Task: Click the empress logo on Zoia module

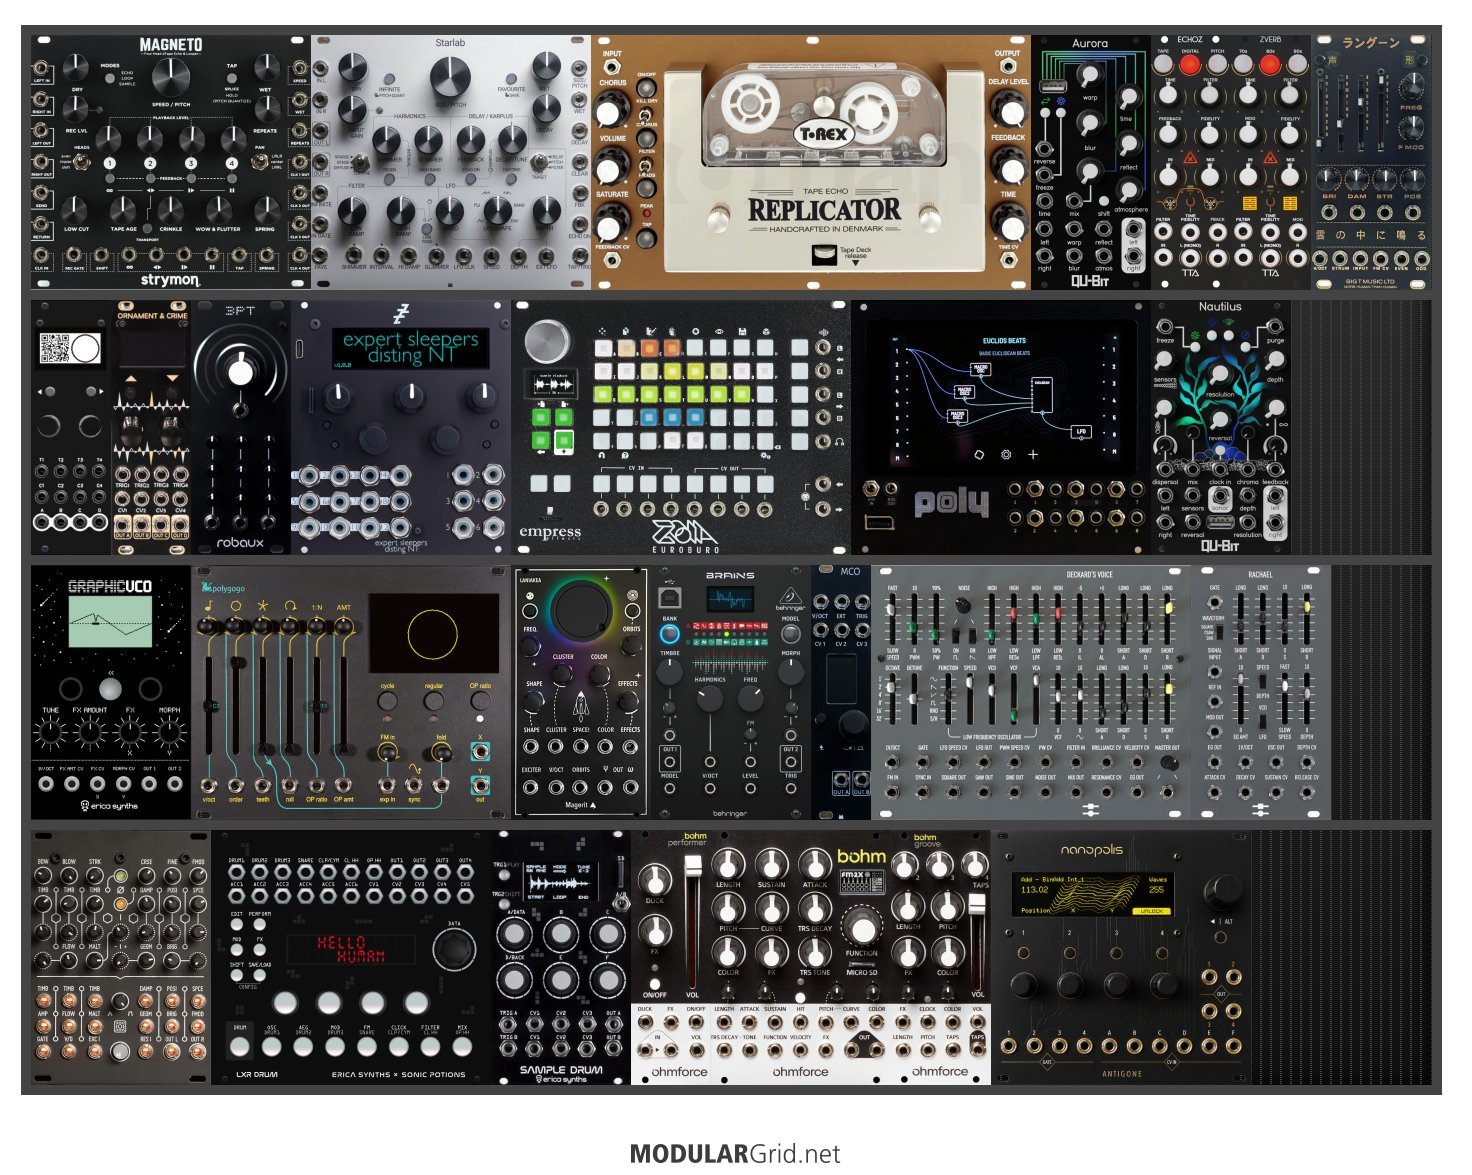Action: (550, 534)
